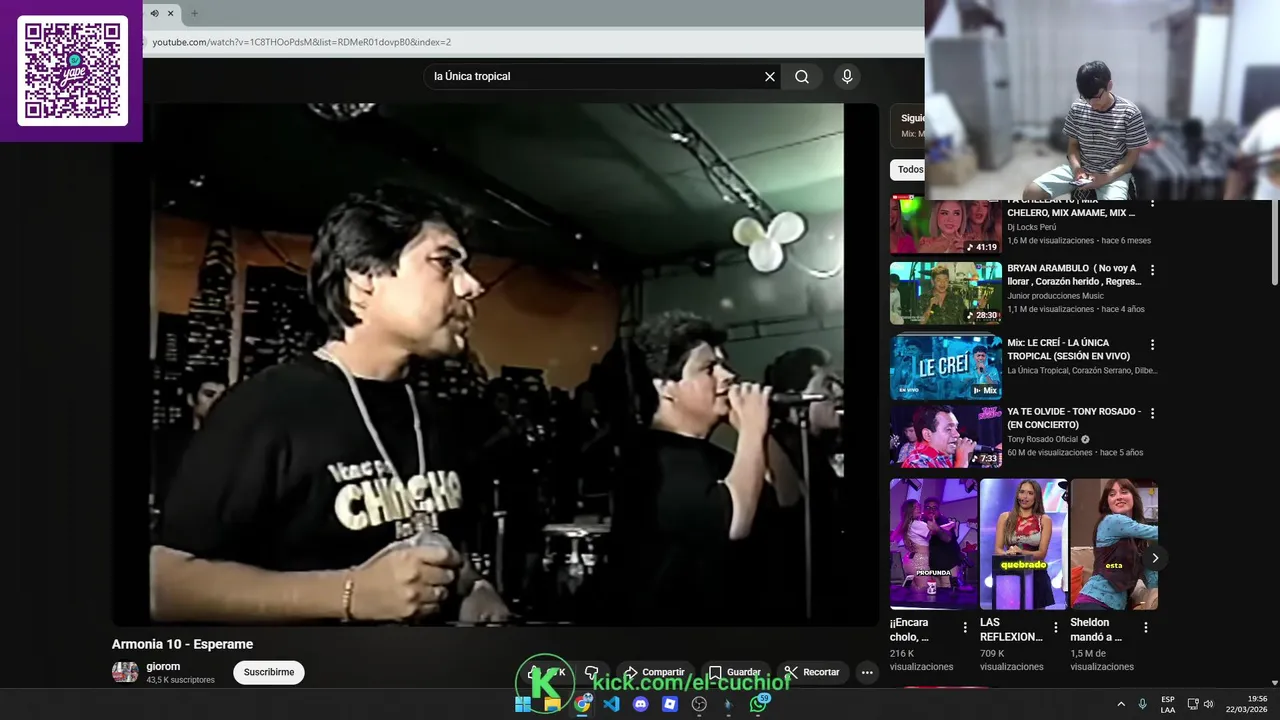
Task: Open the Windows Start menu
Action: click(523, 704)
